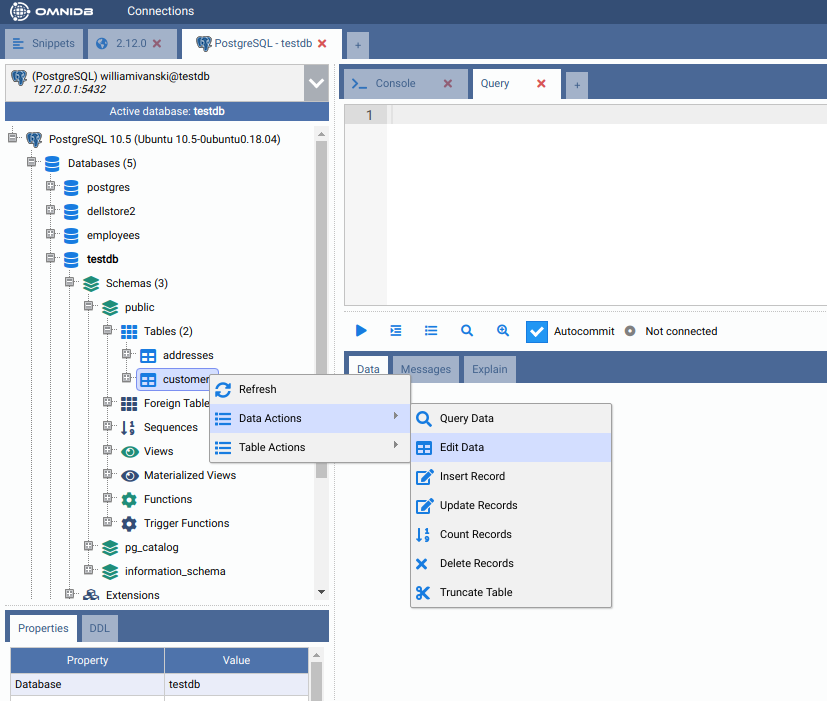Click the add new connection tab plus button
Screen dimensions: 827x701
click(x=357, y=45)
